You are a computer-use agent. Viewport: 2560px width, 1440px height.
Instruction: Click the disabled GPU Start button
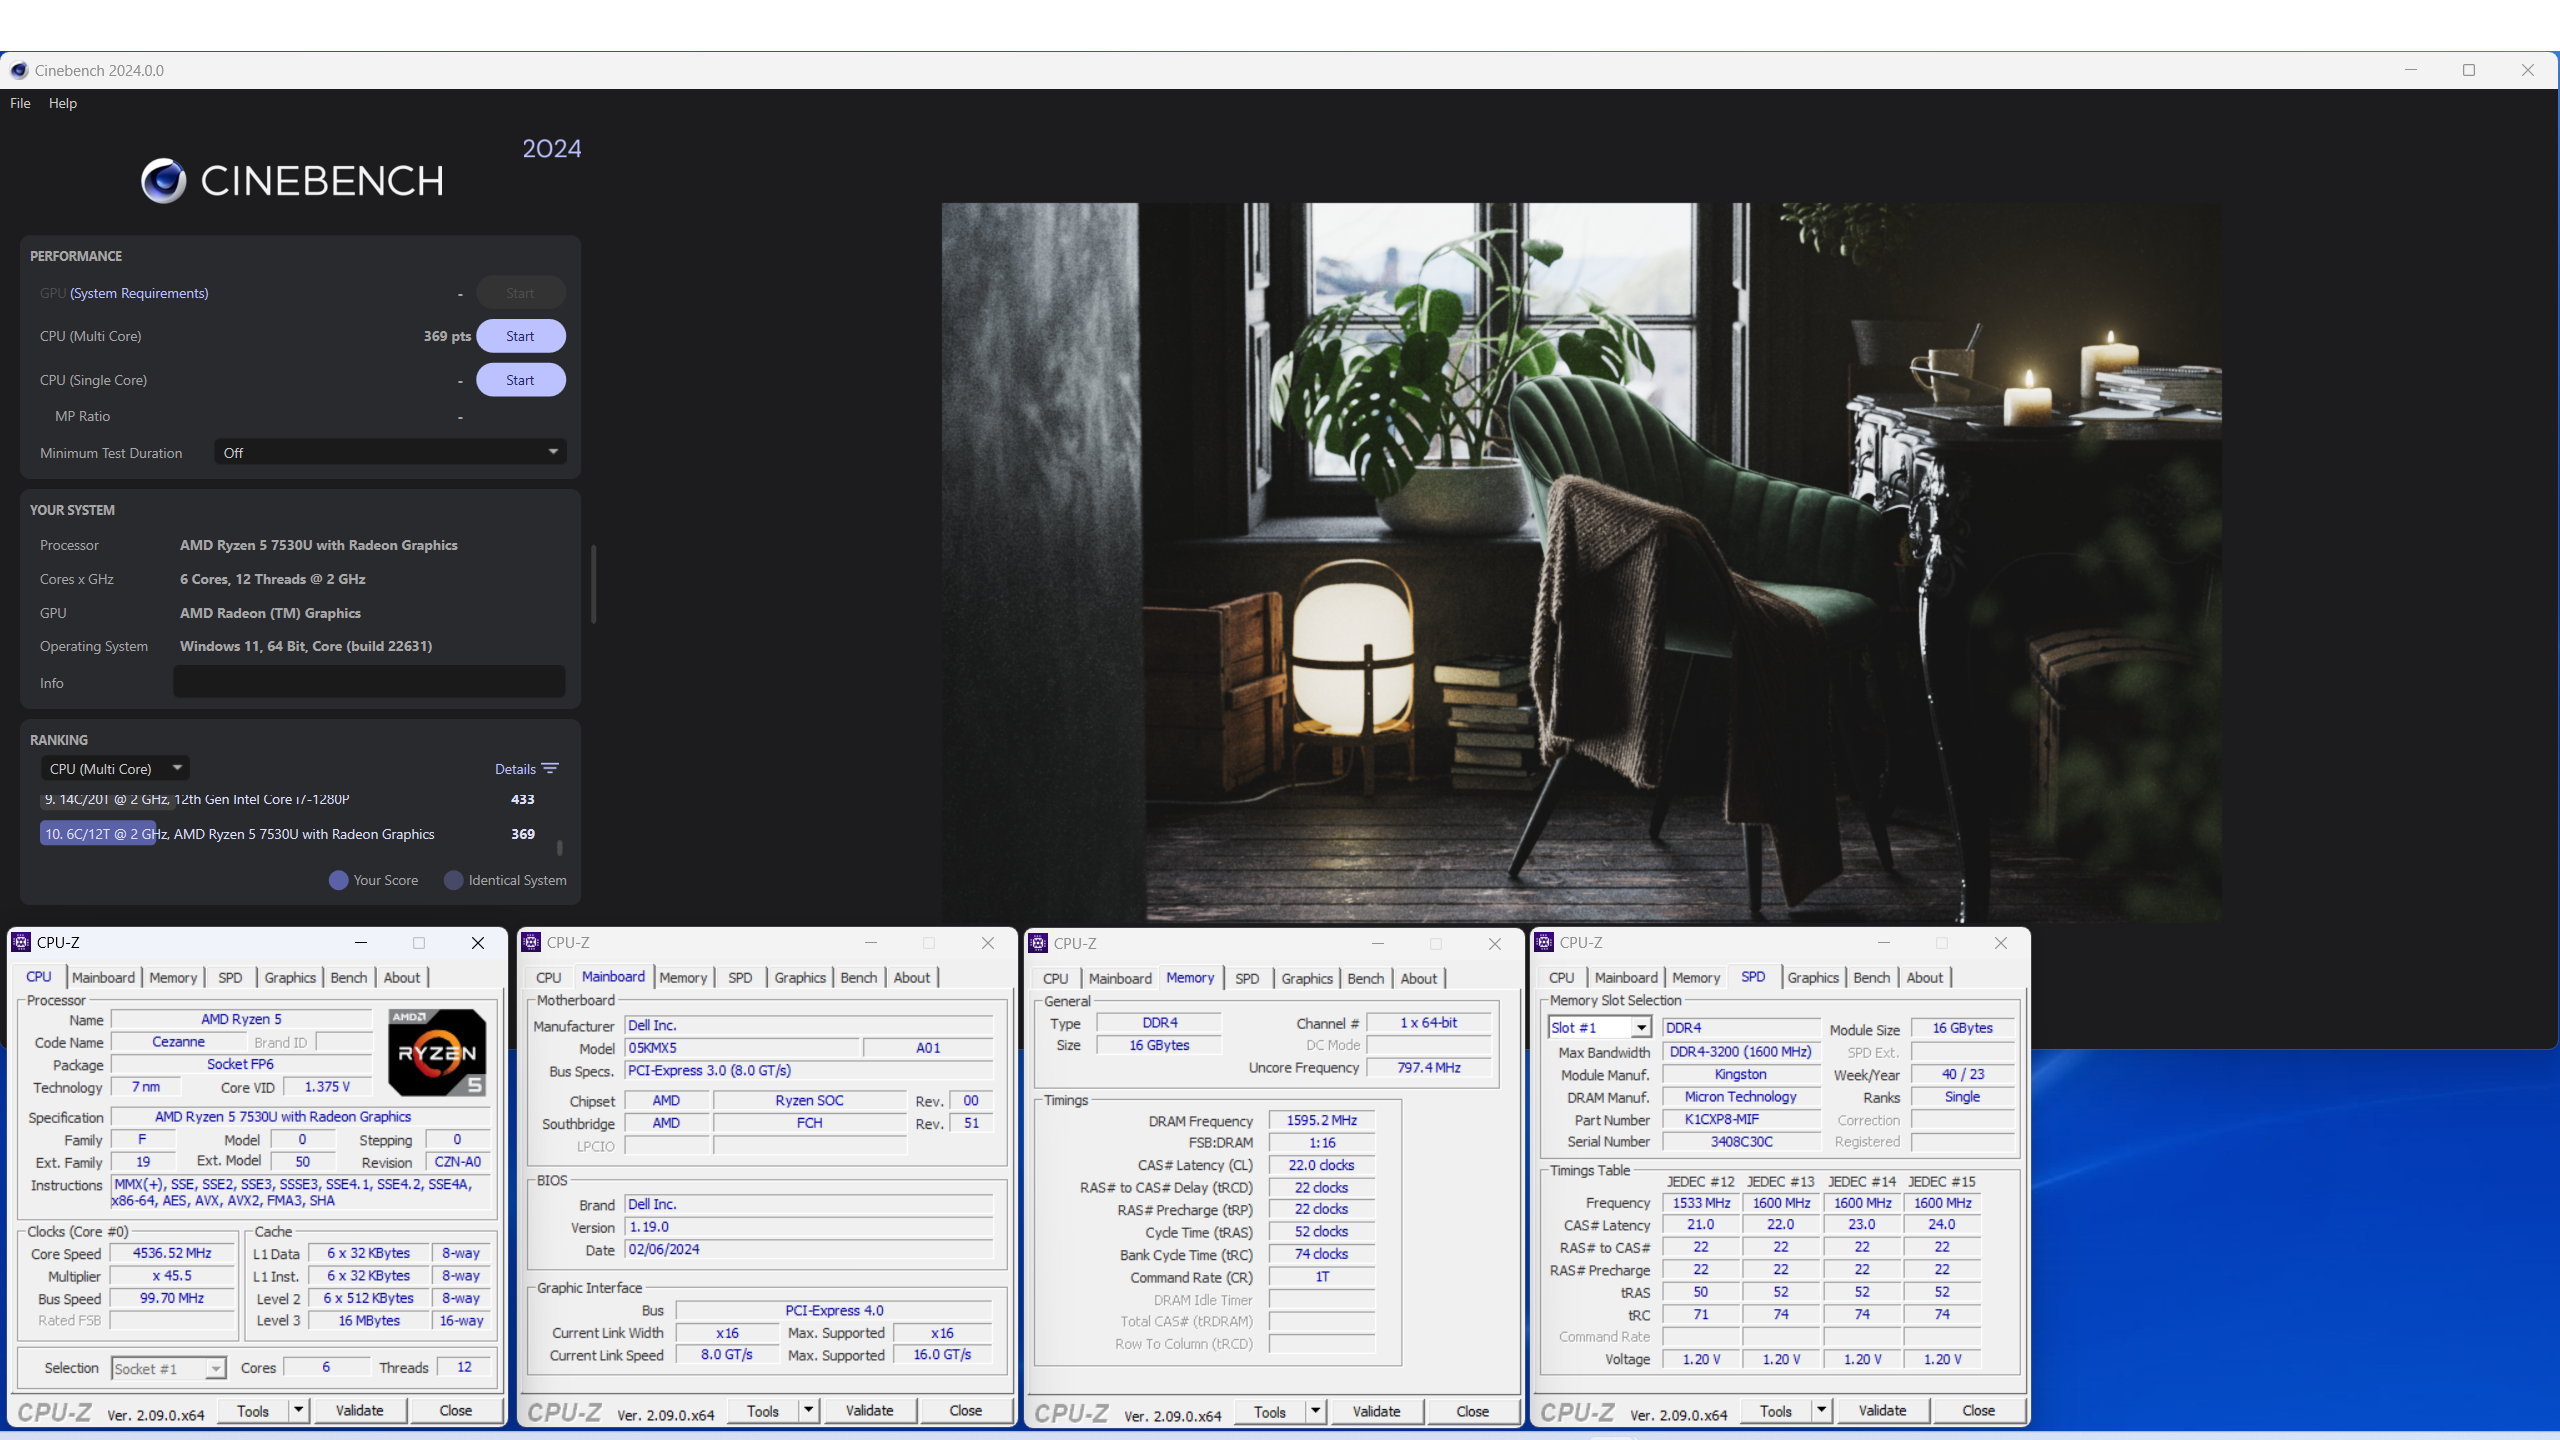pos(520,293)
